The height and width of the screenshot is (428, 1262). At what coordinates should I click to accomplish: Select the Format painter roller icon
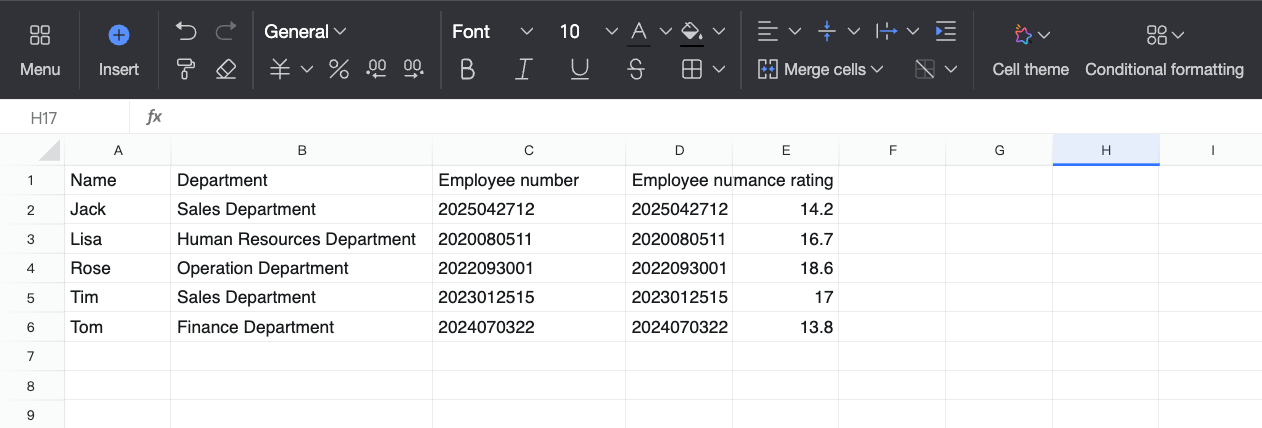click(x=186, y=69)
